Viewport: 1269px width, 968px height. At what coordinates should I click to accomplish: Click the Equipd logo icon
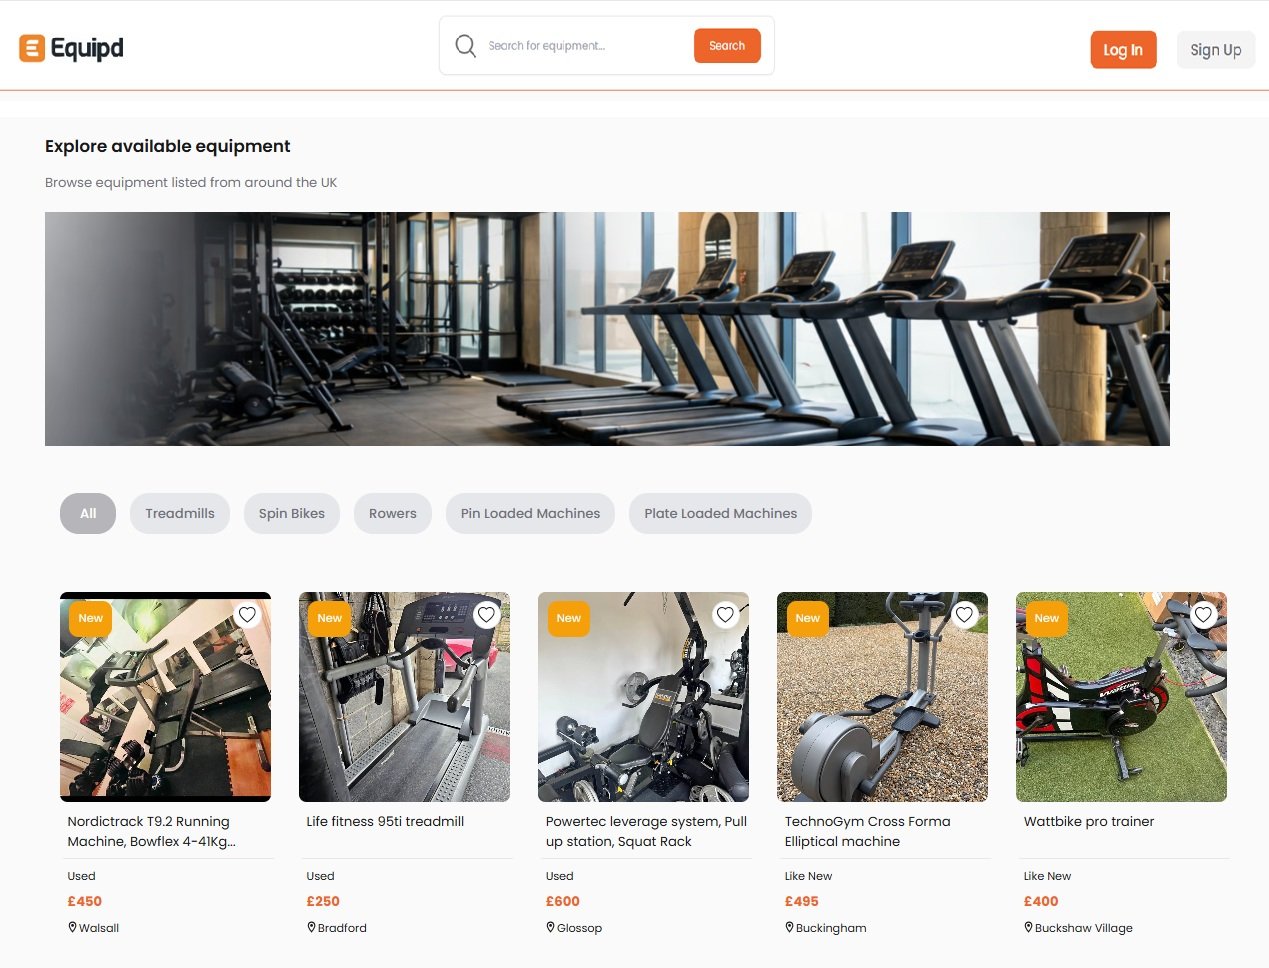coord(32,48)
